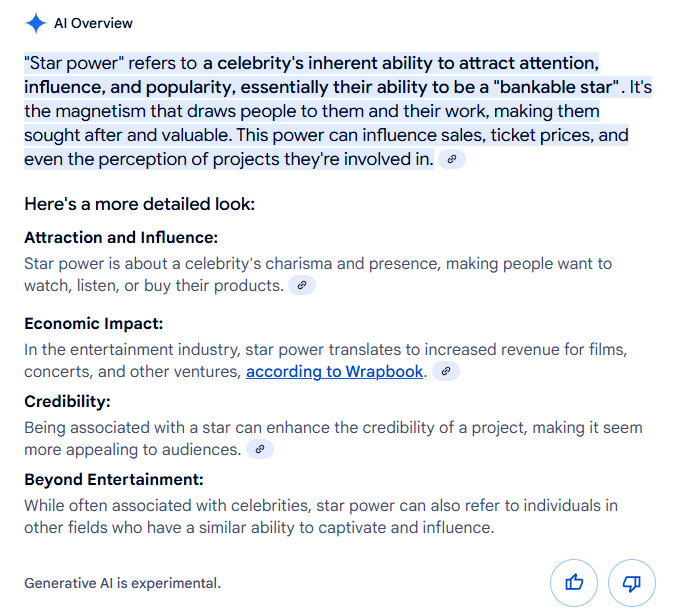Open the source link icon under Credibility
This screenshot has height=616, width=674.
[260, 450]
